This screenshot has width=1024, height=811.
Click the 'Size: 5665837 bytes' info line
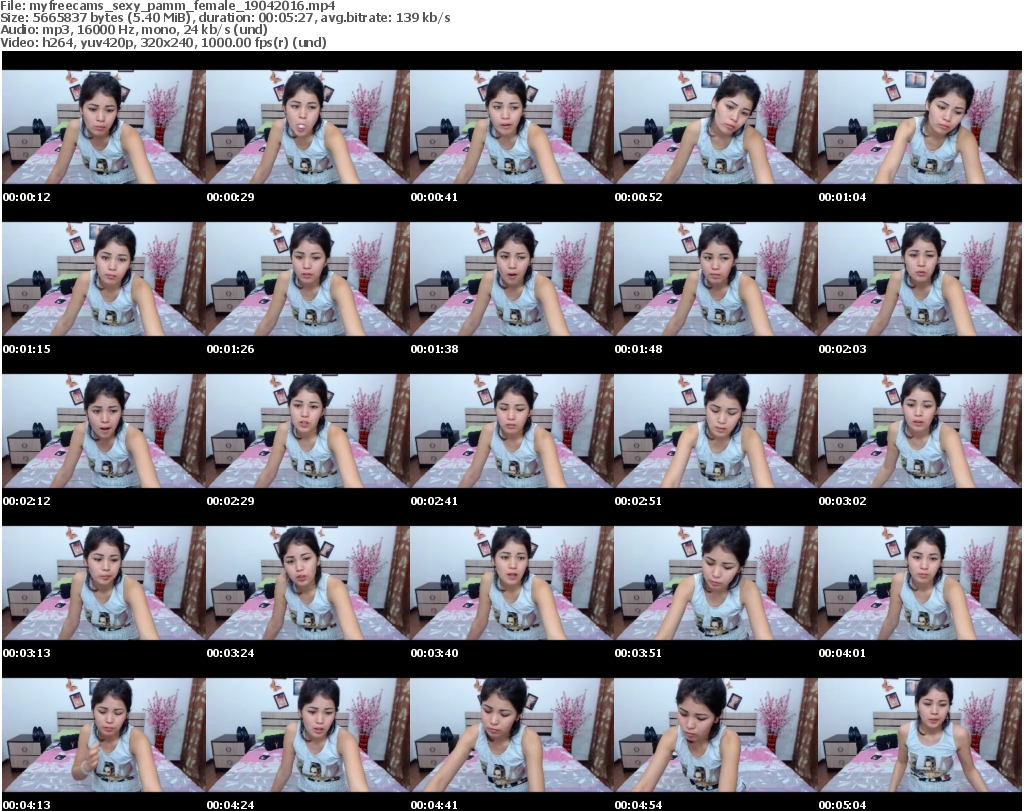(x=225, y=18)
